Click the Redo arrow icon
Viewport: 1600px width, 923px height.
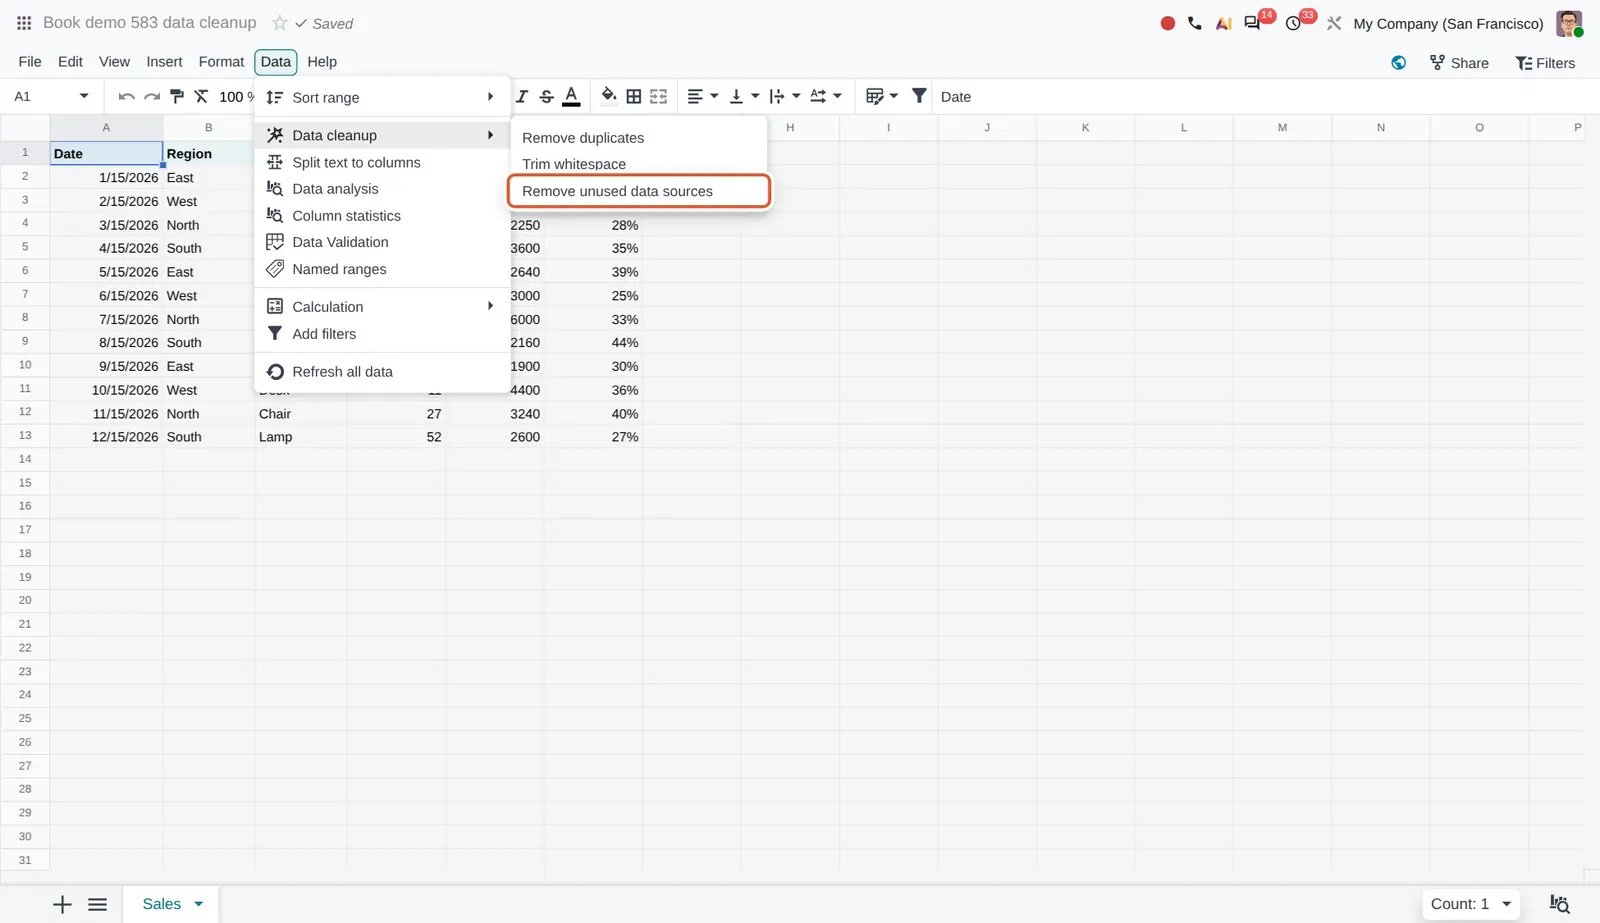152,96
